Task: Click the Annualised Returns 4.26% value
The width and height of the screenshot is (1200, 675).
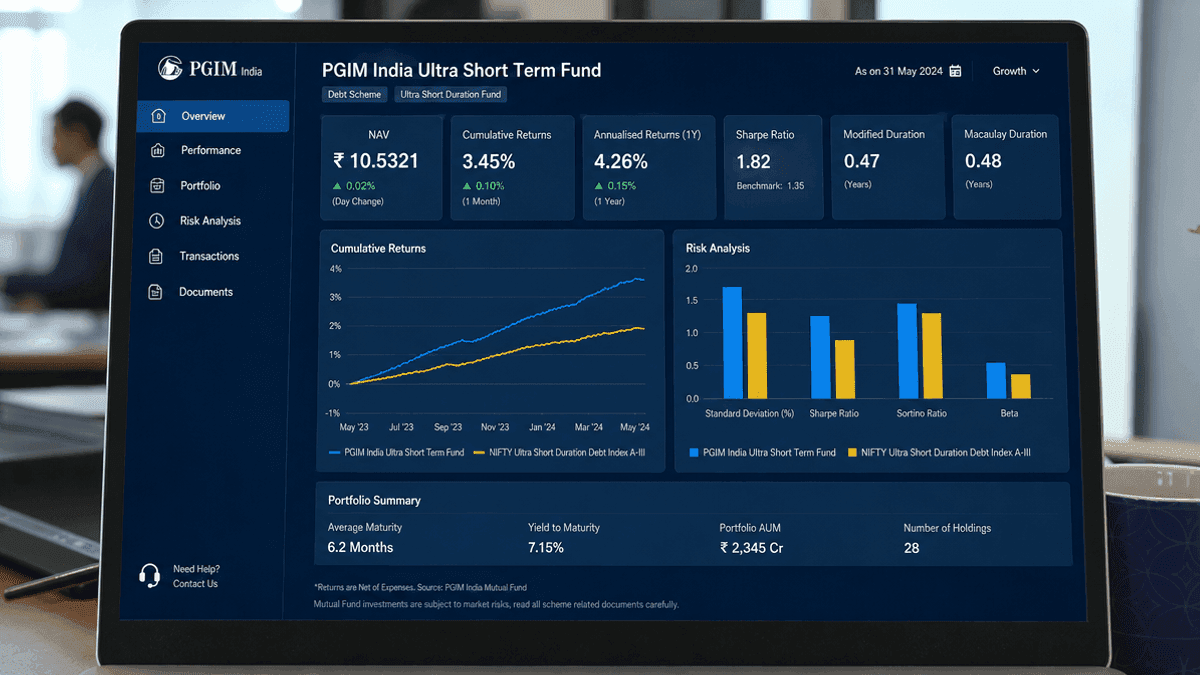Action: pyautogui.click(x=621, y=161)
